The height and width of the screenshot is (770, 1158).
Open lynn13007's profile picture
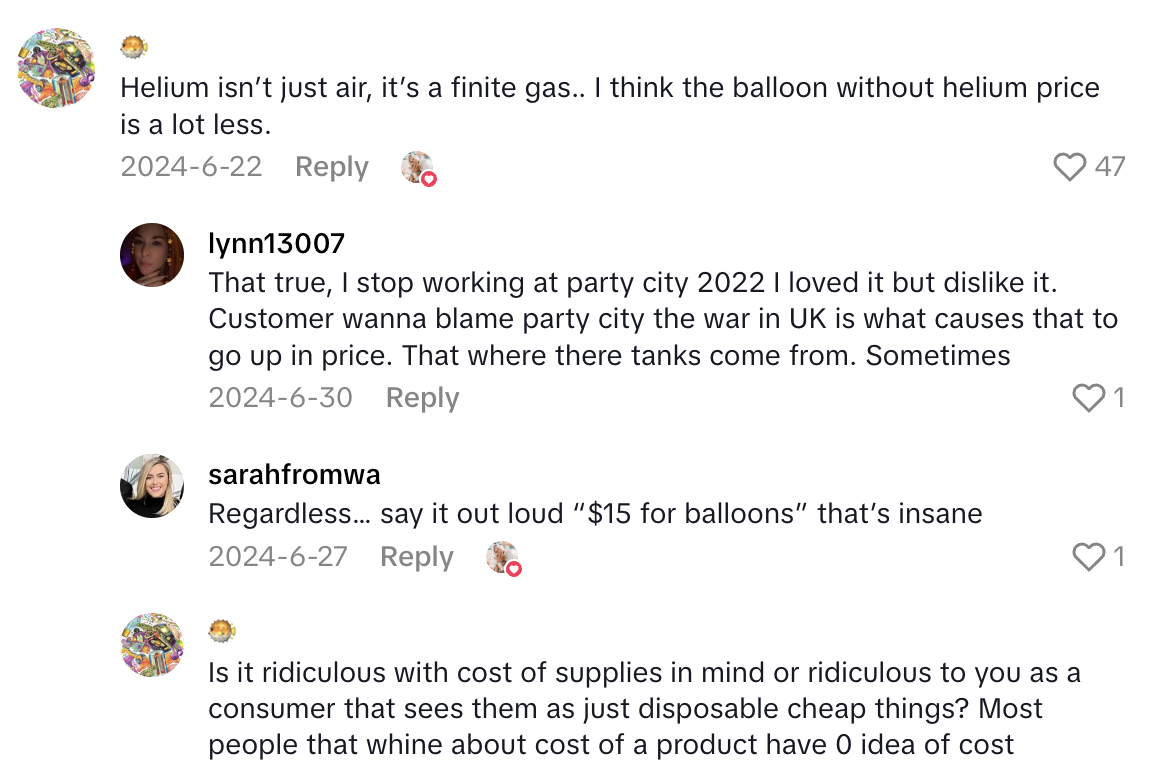(x=151, y=255)
